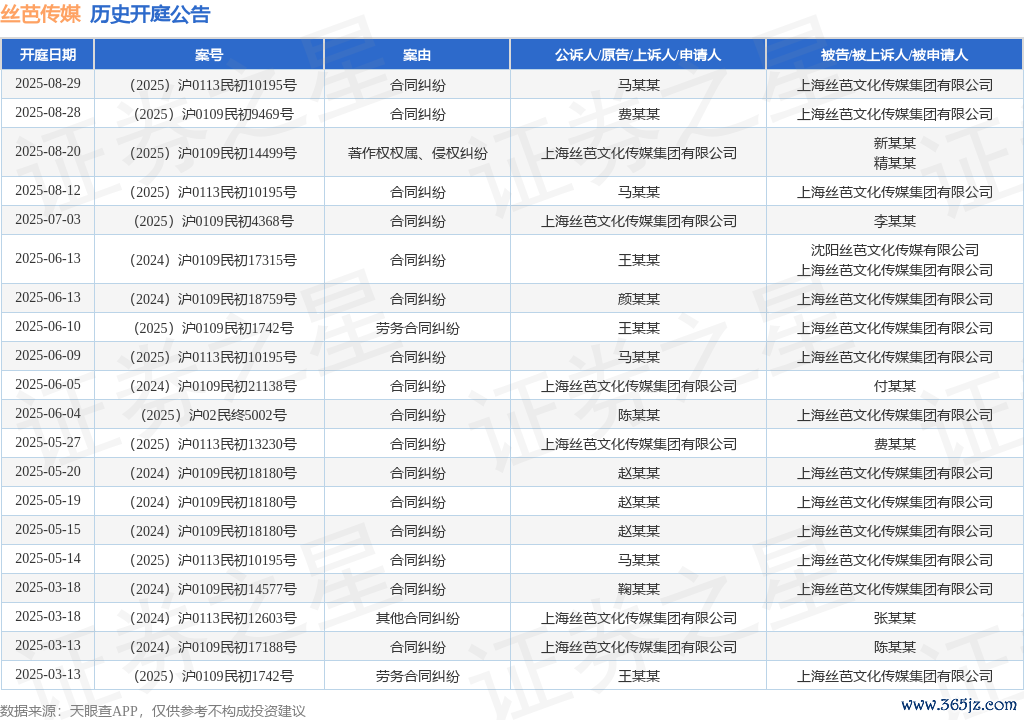This screenshot has width=1024, height=720.
Task: Open case number （2025）沪0109民初9469号
Action: (209, 114)
